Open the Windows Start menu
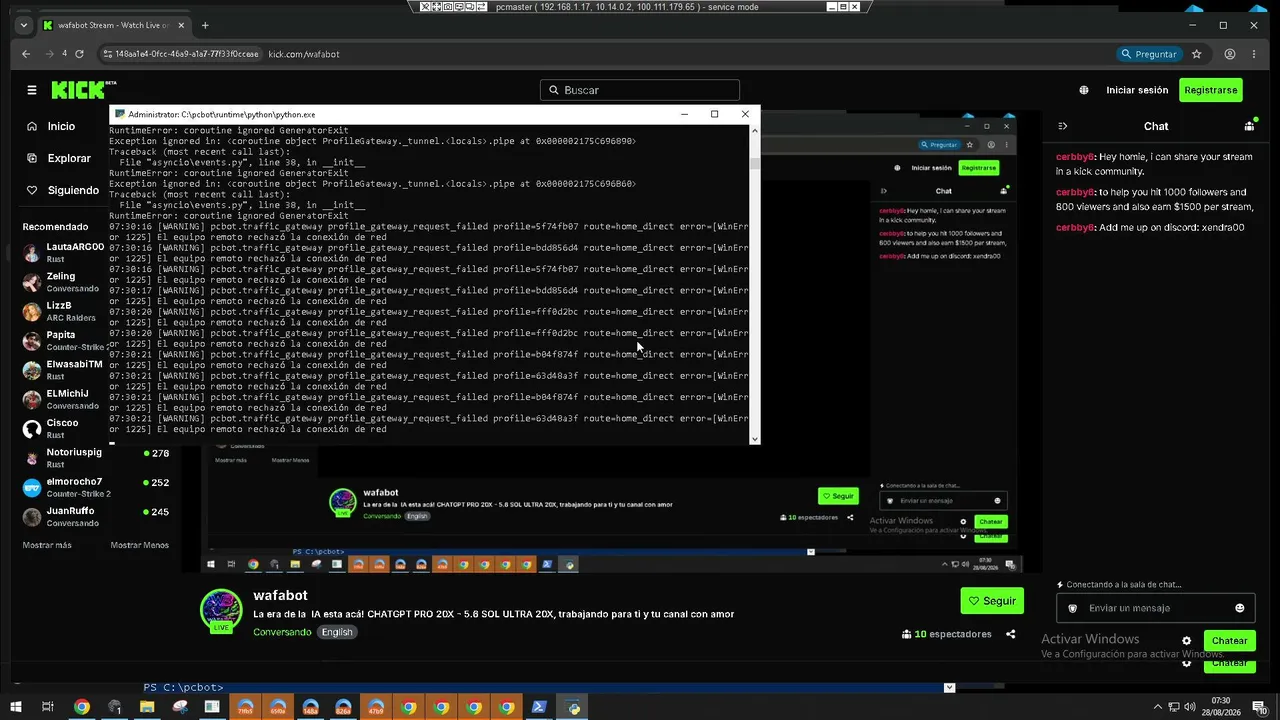The width and height of the screenshot is (1280, 720). (16, 707)
